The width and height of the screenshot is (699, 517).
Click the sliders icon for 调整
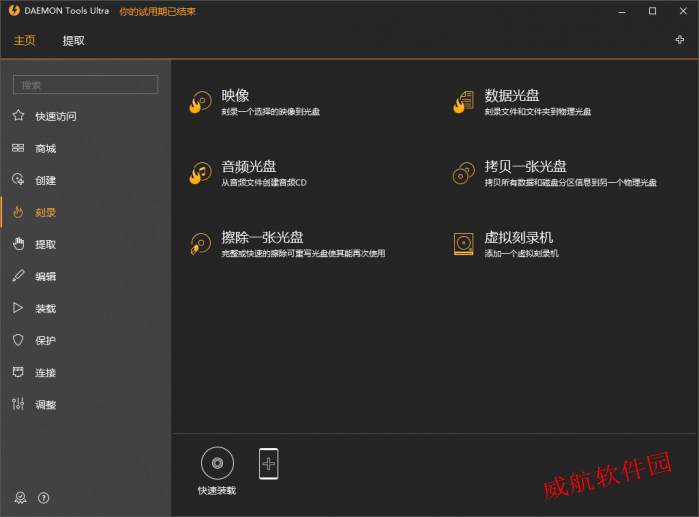18,404
